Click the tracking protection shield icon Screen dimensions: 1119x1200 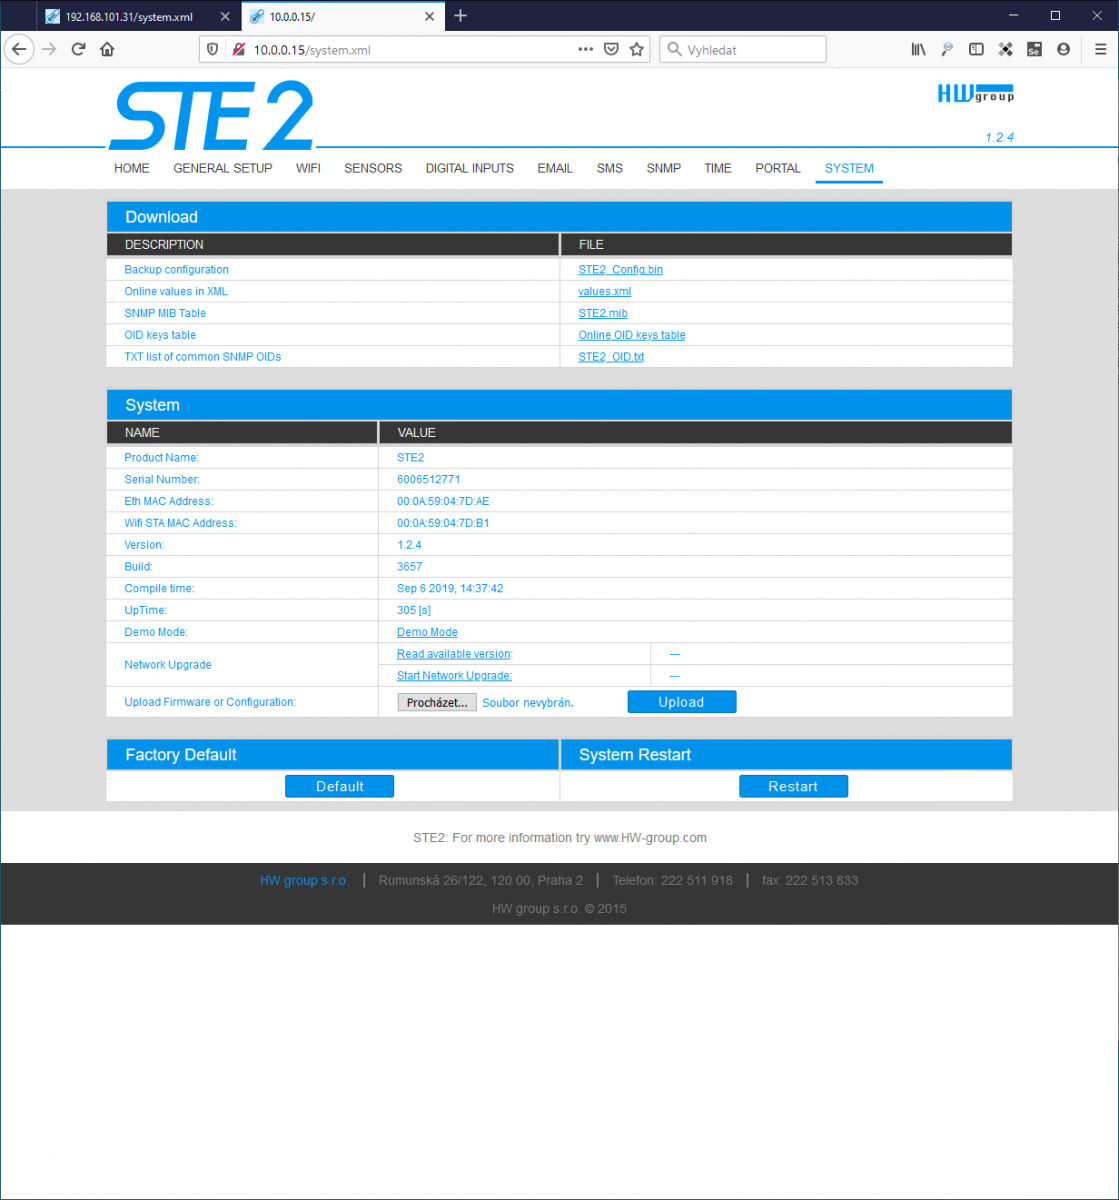(x=212, y=49)
